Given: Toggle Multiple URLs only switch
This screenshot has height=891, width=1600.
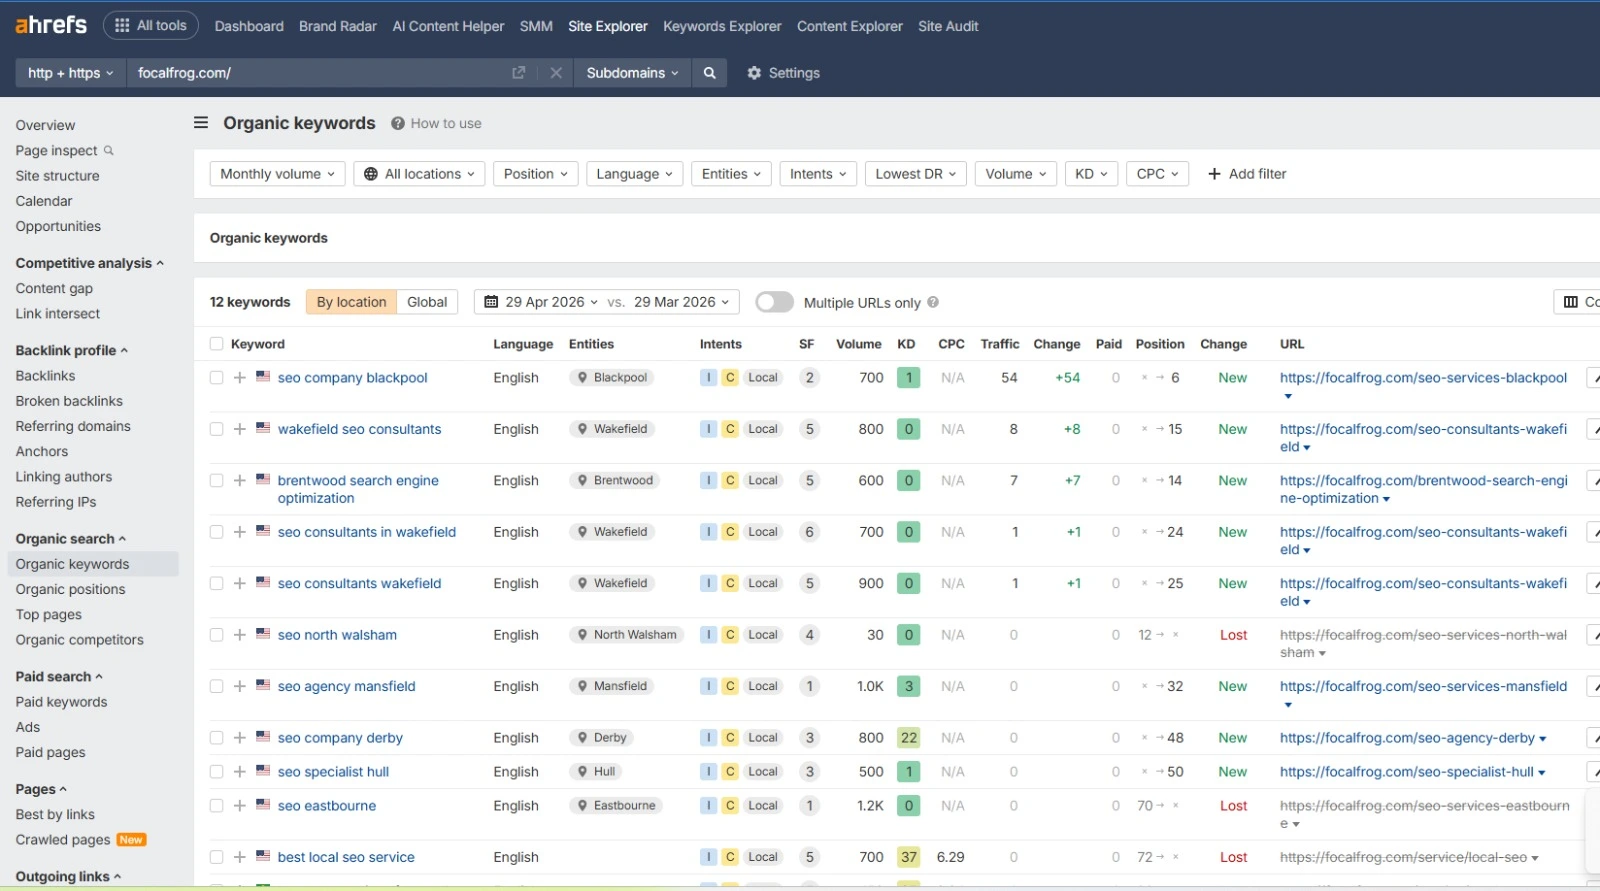Looking at the screenshot, I should point(774,302).
